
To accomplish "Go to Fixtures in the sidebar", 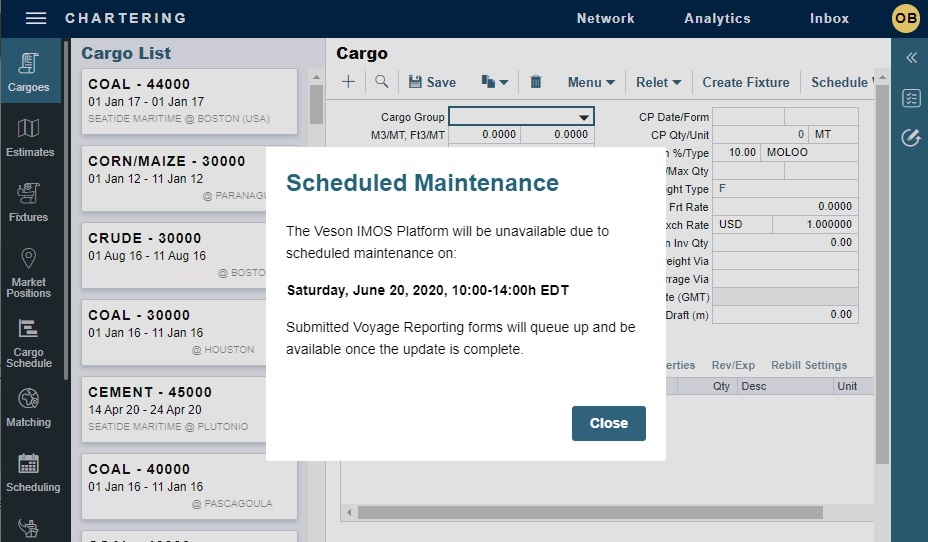I will pos(29,202).
